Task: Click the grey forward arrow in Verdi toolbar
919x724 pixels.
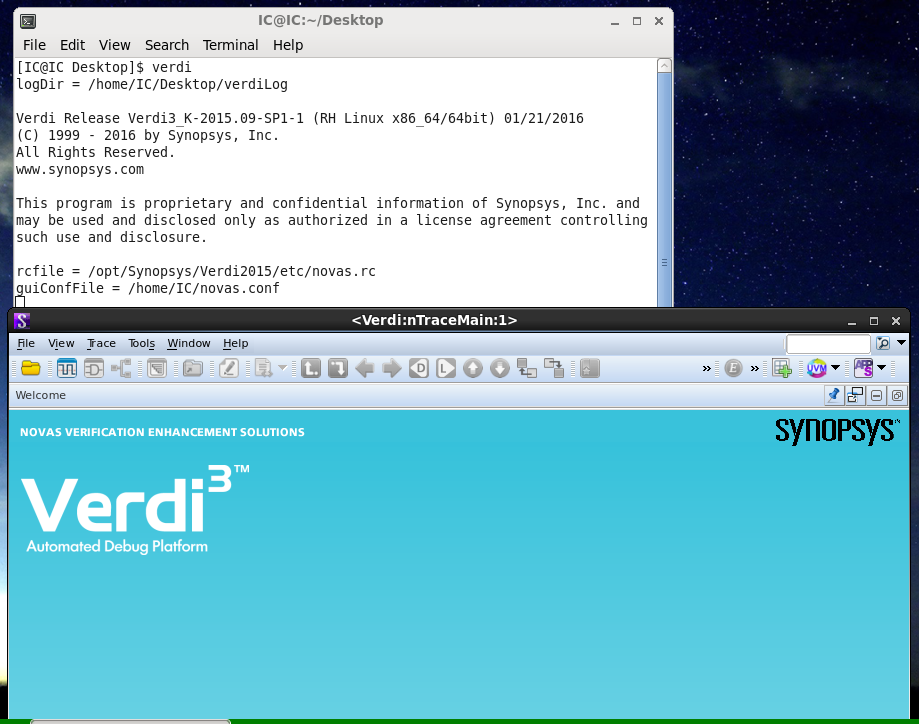Action: 392,368
